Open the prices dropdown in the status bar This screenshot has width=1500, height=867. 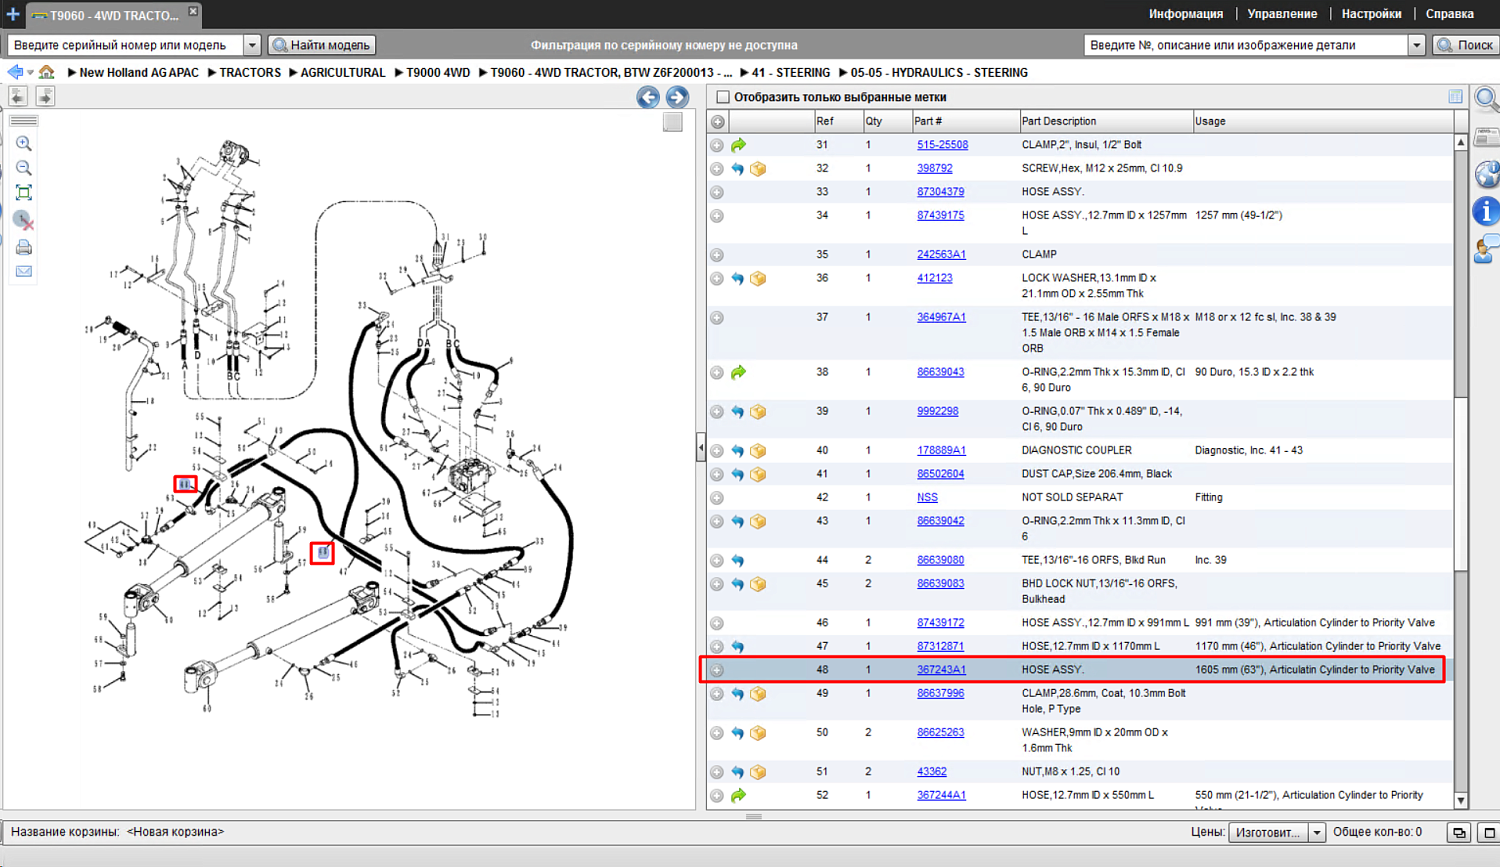click(x=1317, y=832)
